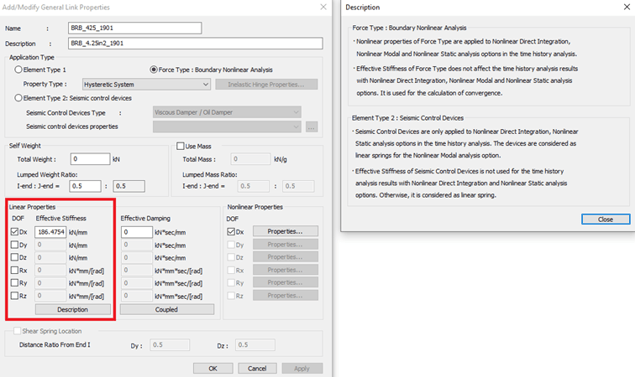Check the Rz linear DOF checkbox

point(15,296)
